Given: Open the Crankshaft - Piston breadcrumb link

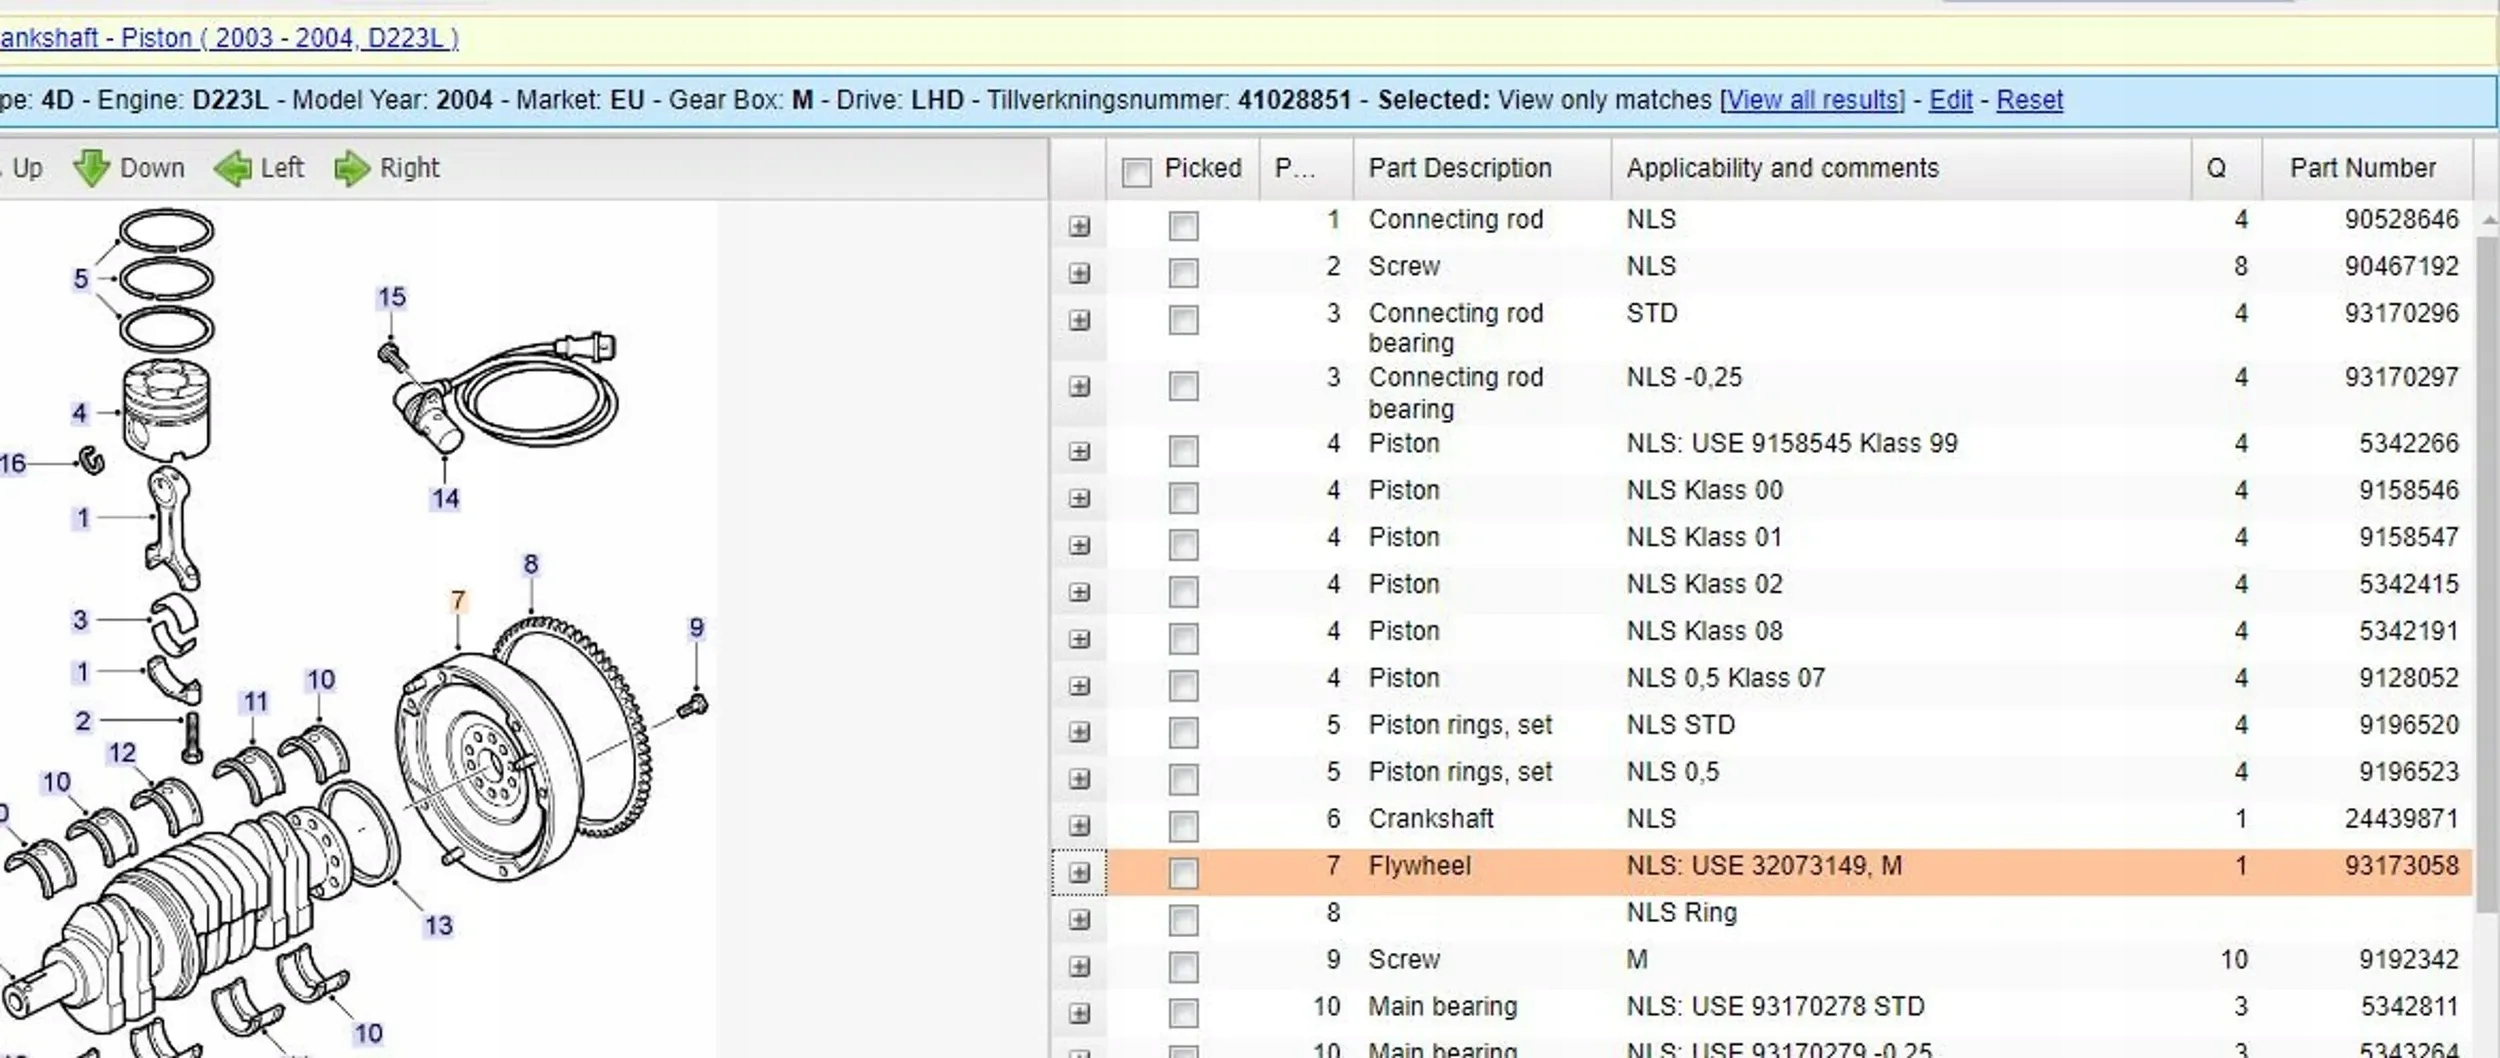Looking at the screenshot, I should point(229,38).
